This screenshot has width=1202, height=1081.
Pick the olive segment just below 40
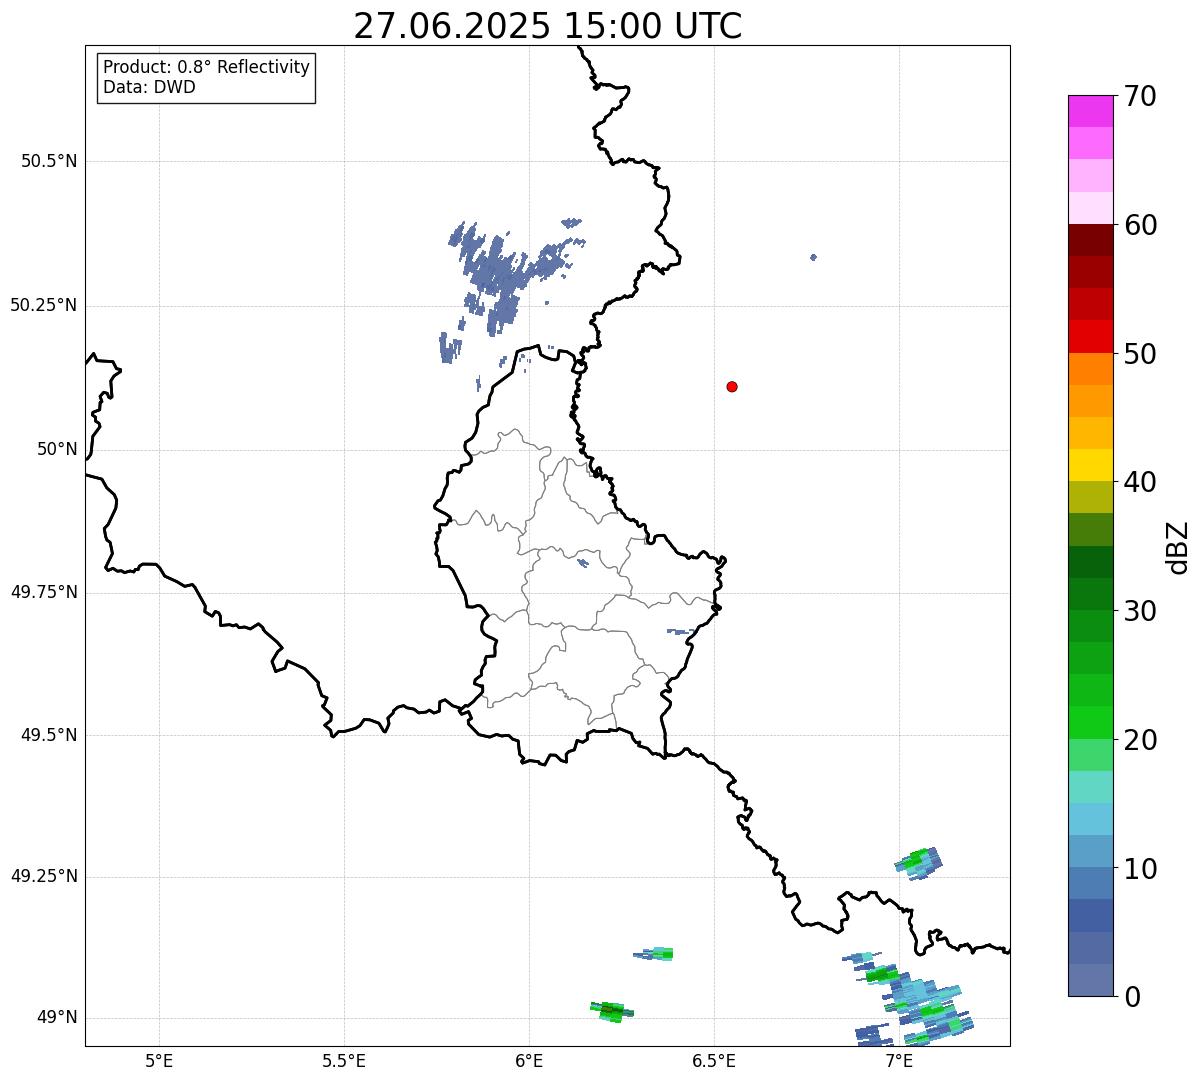[x=1090, y=498]
